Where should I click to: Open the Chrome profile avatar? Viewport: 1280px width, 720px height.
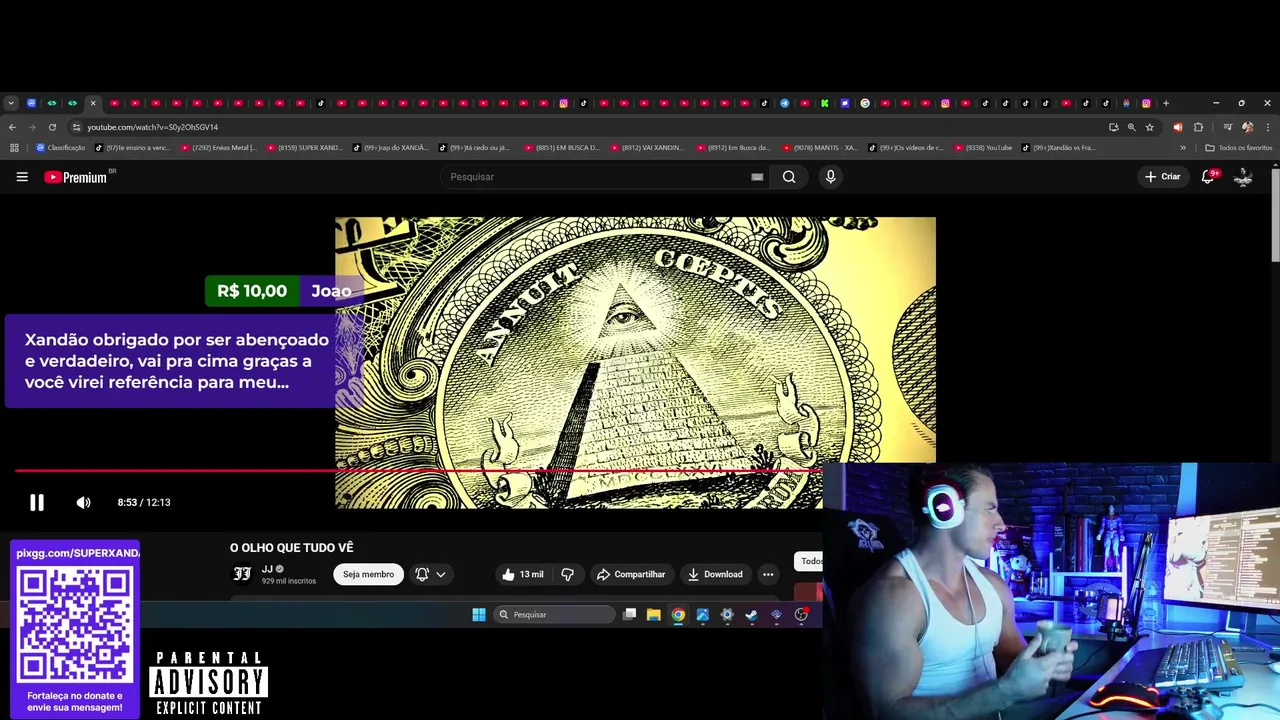click(1247, 127)
